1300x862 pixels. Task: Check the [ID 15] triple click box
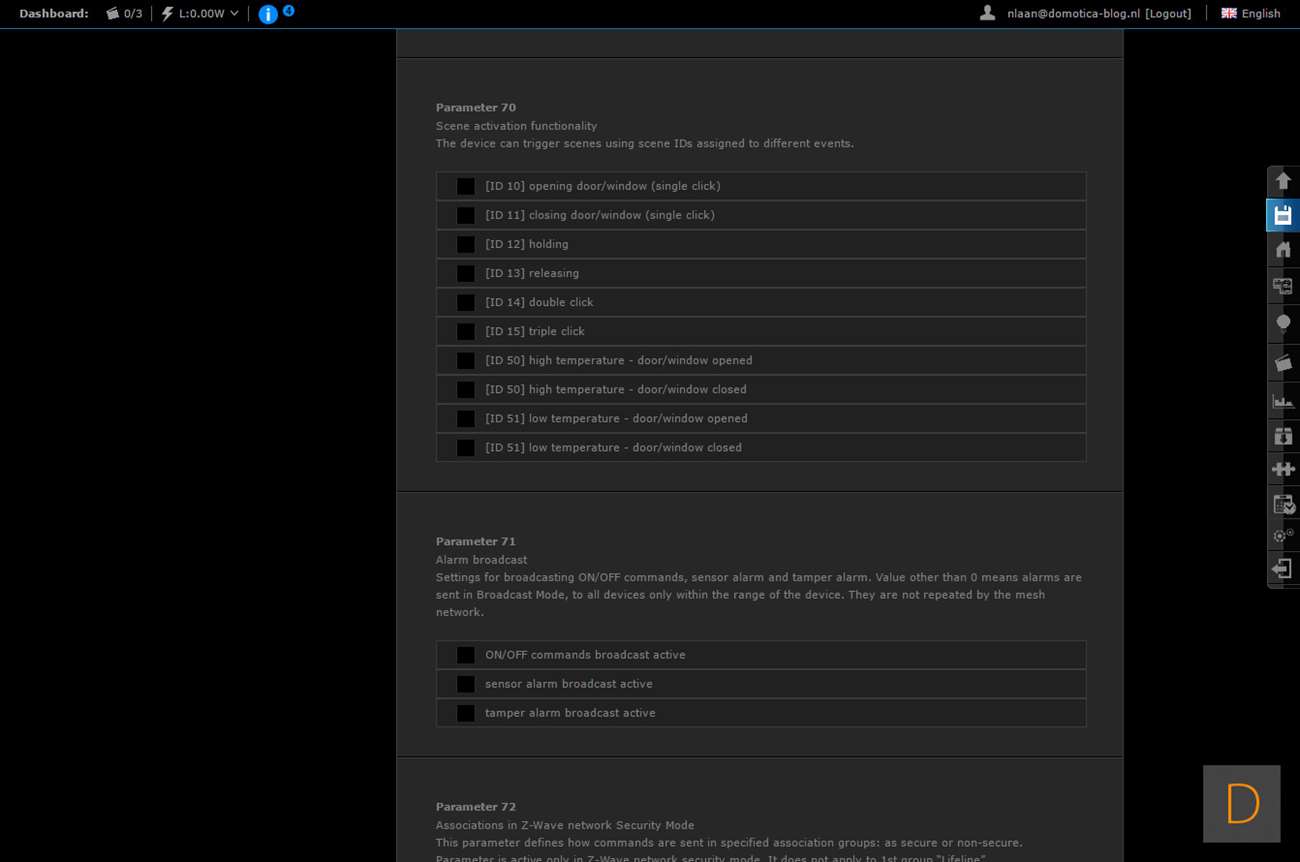click(466, 331)
